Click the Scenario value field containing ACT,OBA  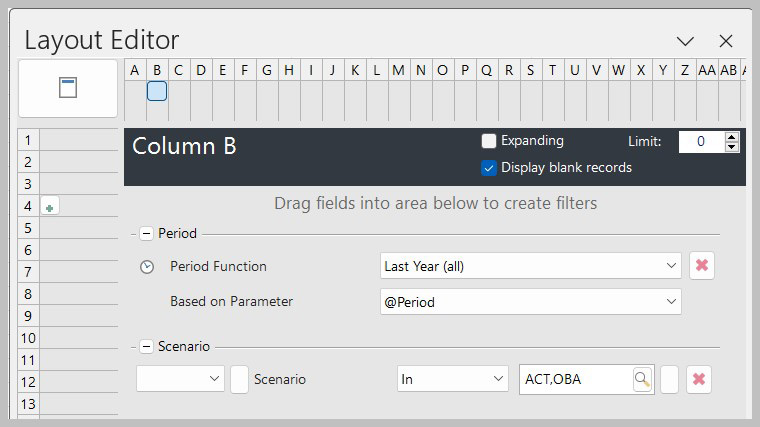point(575,380)
